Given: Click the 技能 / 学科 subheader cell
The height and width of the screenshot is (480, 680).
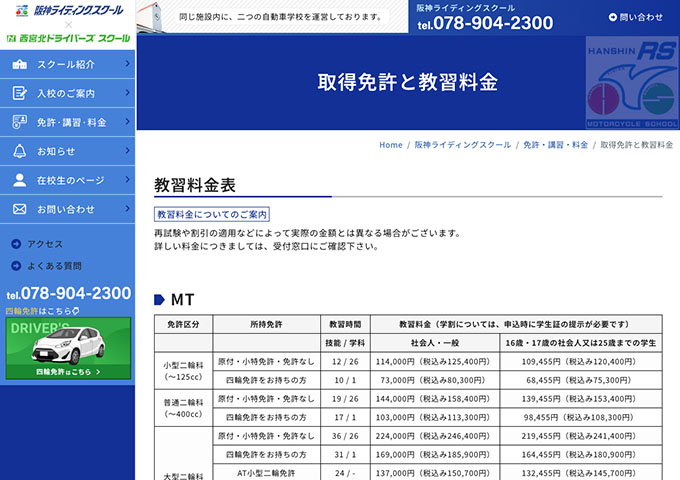Looking at the screenshot, I should (x=345, y=343).
